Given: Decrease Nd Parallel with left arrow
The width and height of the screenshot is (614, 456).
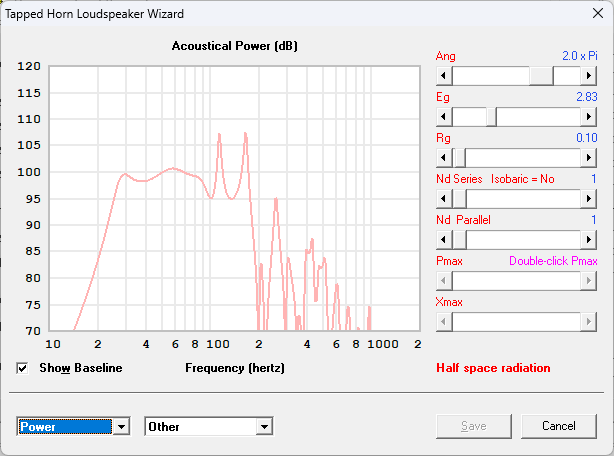Looking at the screenshot, I should [x=444, y=240].
